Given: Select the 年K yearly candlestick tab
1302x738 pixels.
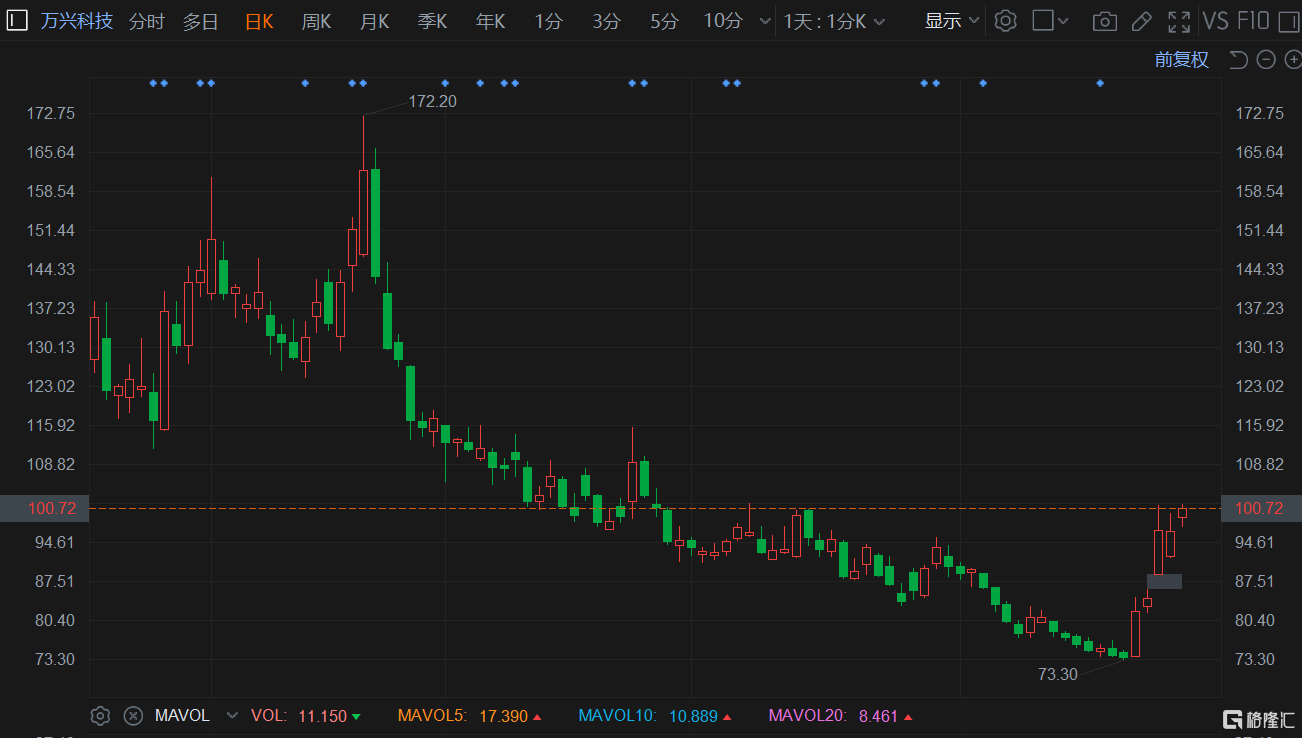Looking at the screenshot, I should tap(490, 21).
